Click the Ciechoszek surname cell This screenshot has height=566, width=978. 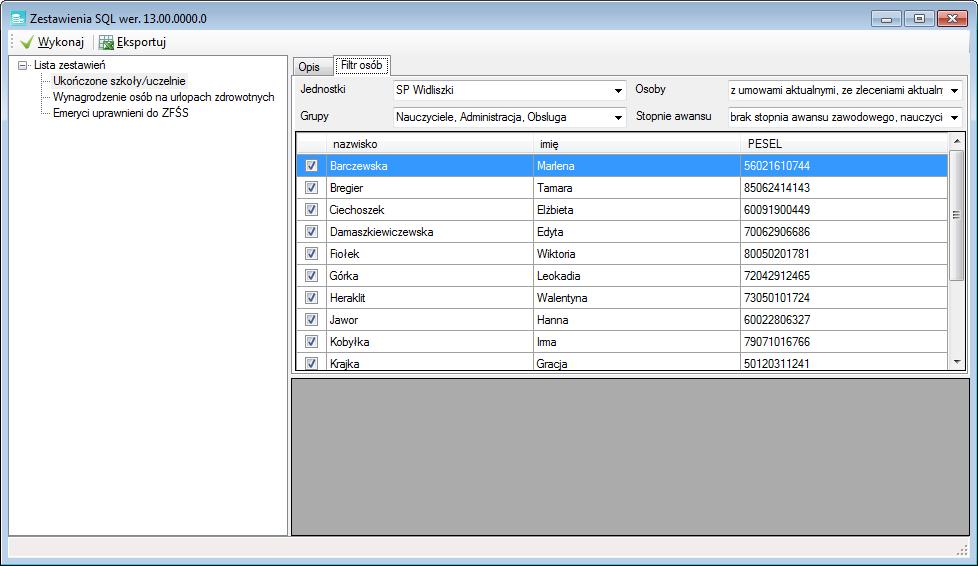[430, 210]
